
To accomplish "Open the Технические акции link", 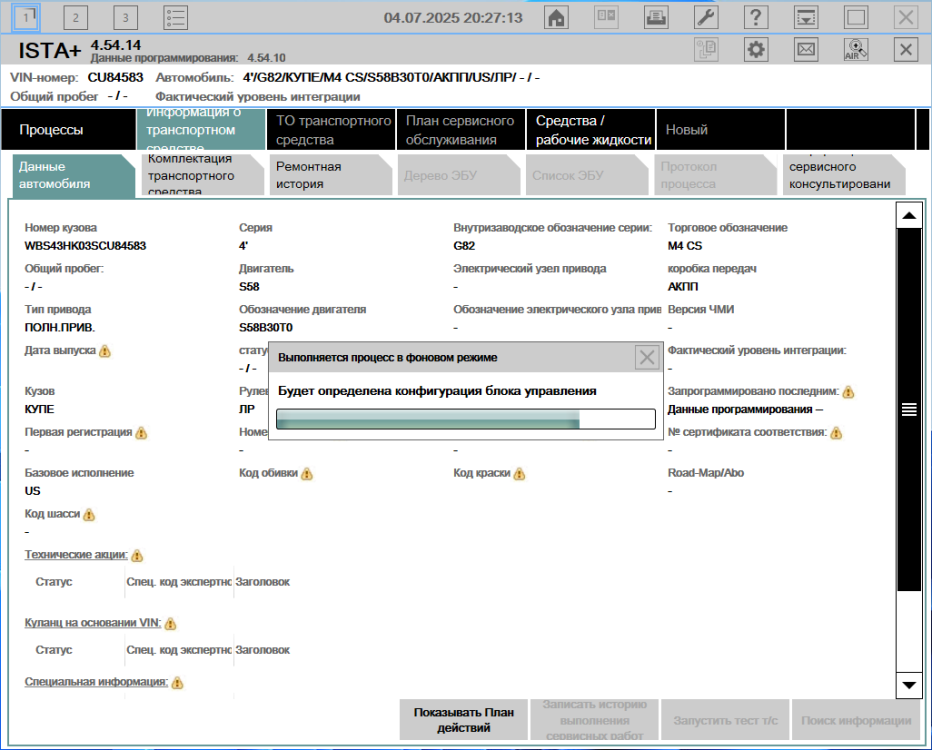I will (x=75, y=555).
